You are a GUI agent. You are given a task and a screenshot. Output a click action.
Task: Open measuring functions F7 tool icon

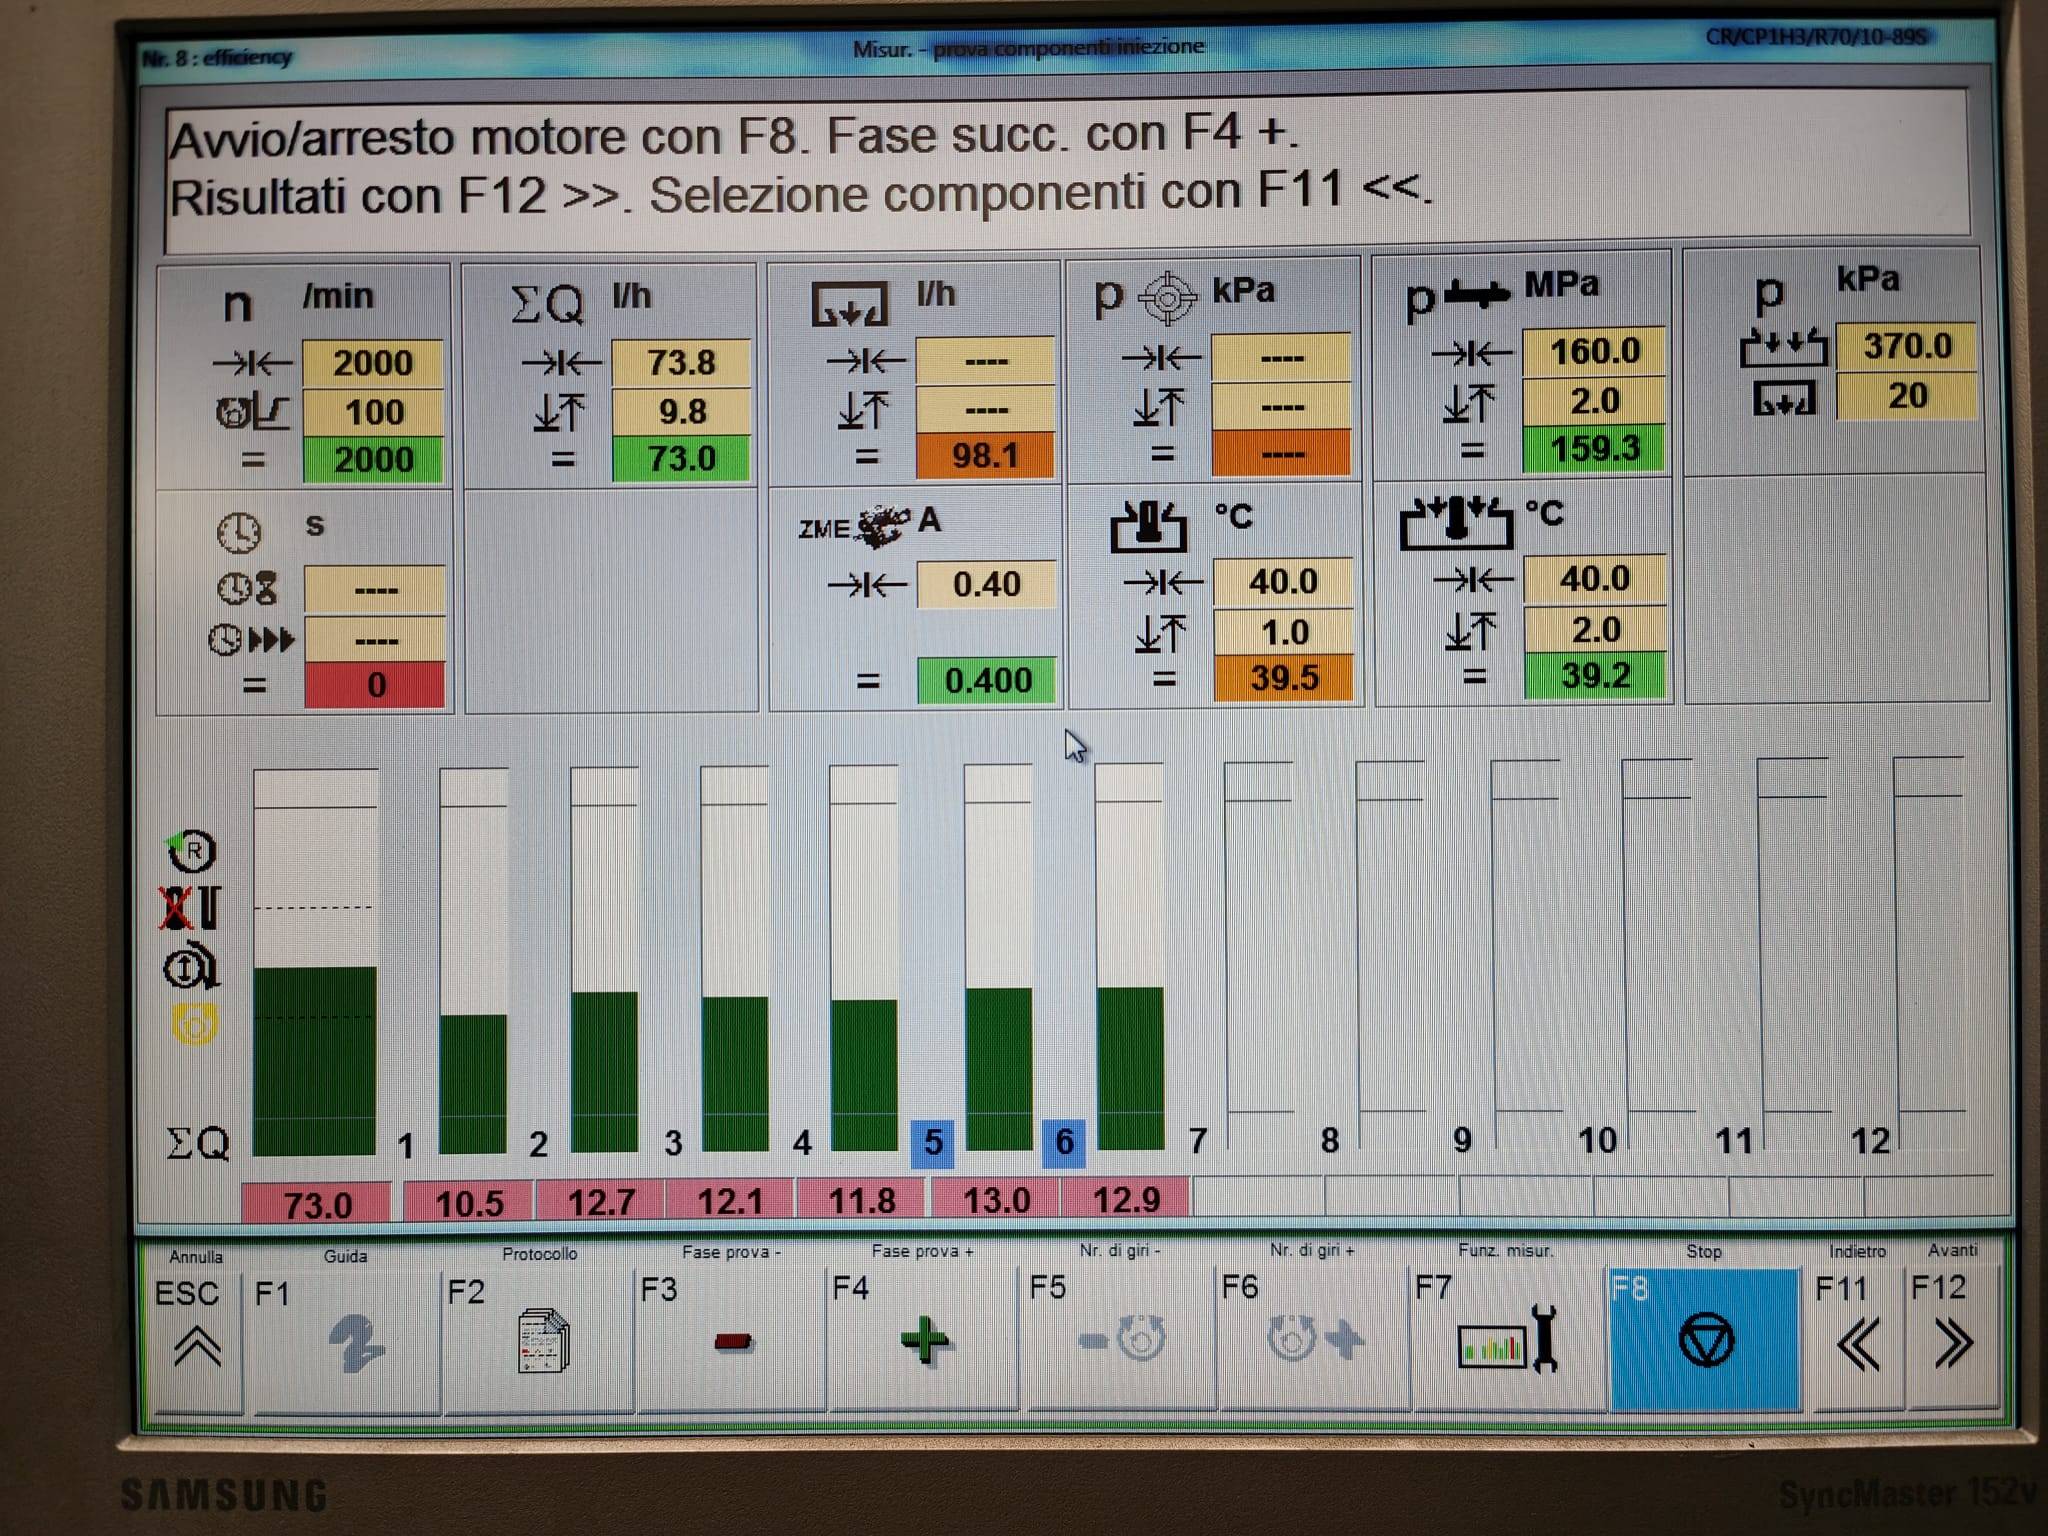pyautogui.click(x=1508, y=1337)
